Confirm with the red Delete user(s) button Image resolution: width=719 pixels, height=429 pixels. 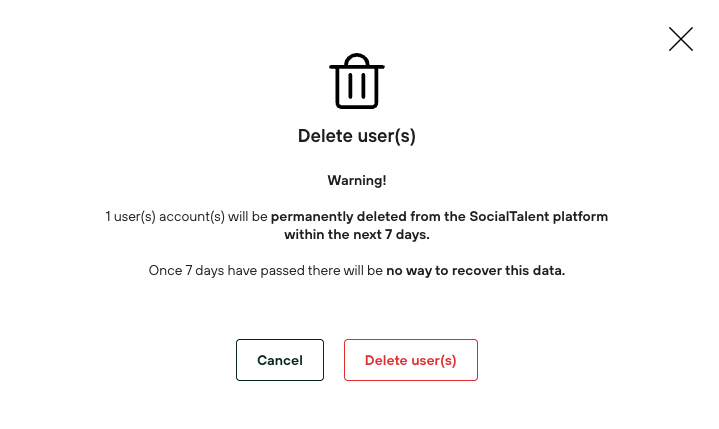tap(410, 360)
